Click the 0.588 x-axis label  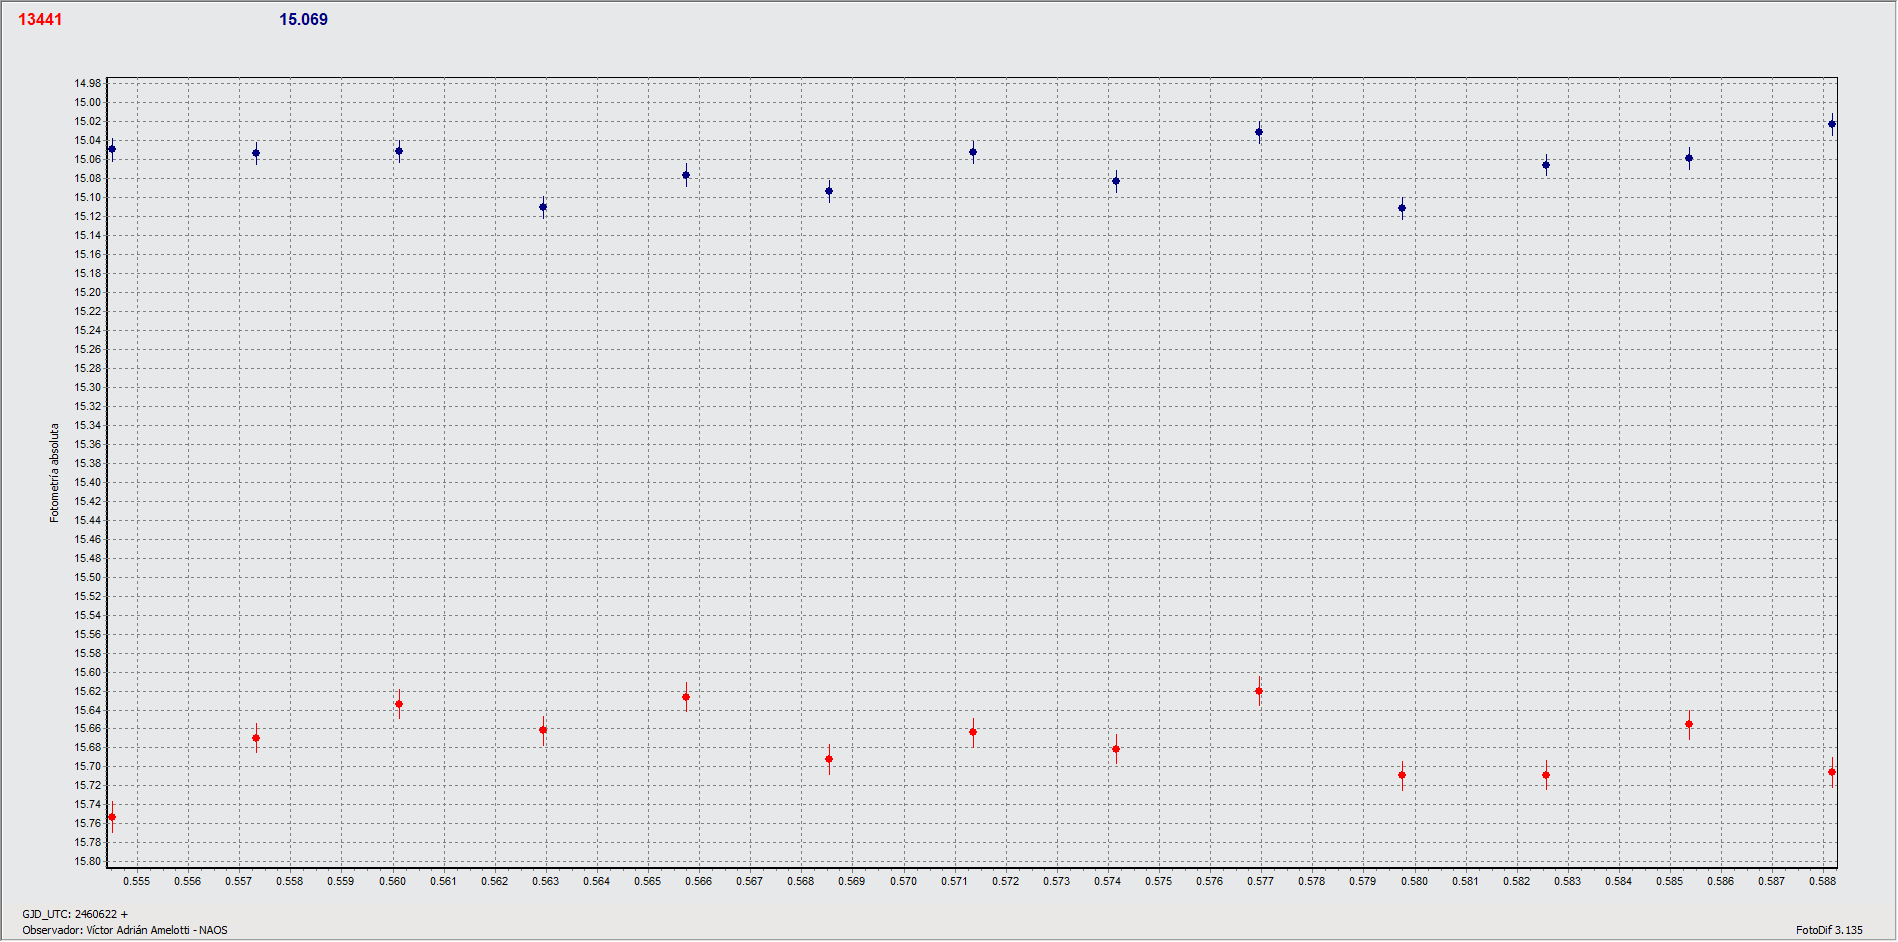(1823, 881)
